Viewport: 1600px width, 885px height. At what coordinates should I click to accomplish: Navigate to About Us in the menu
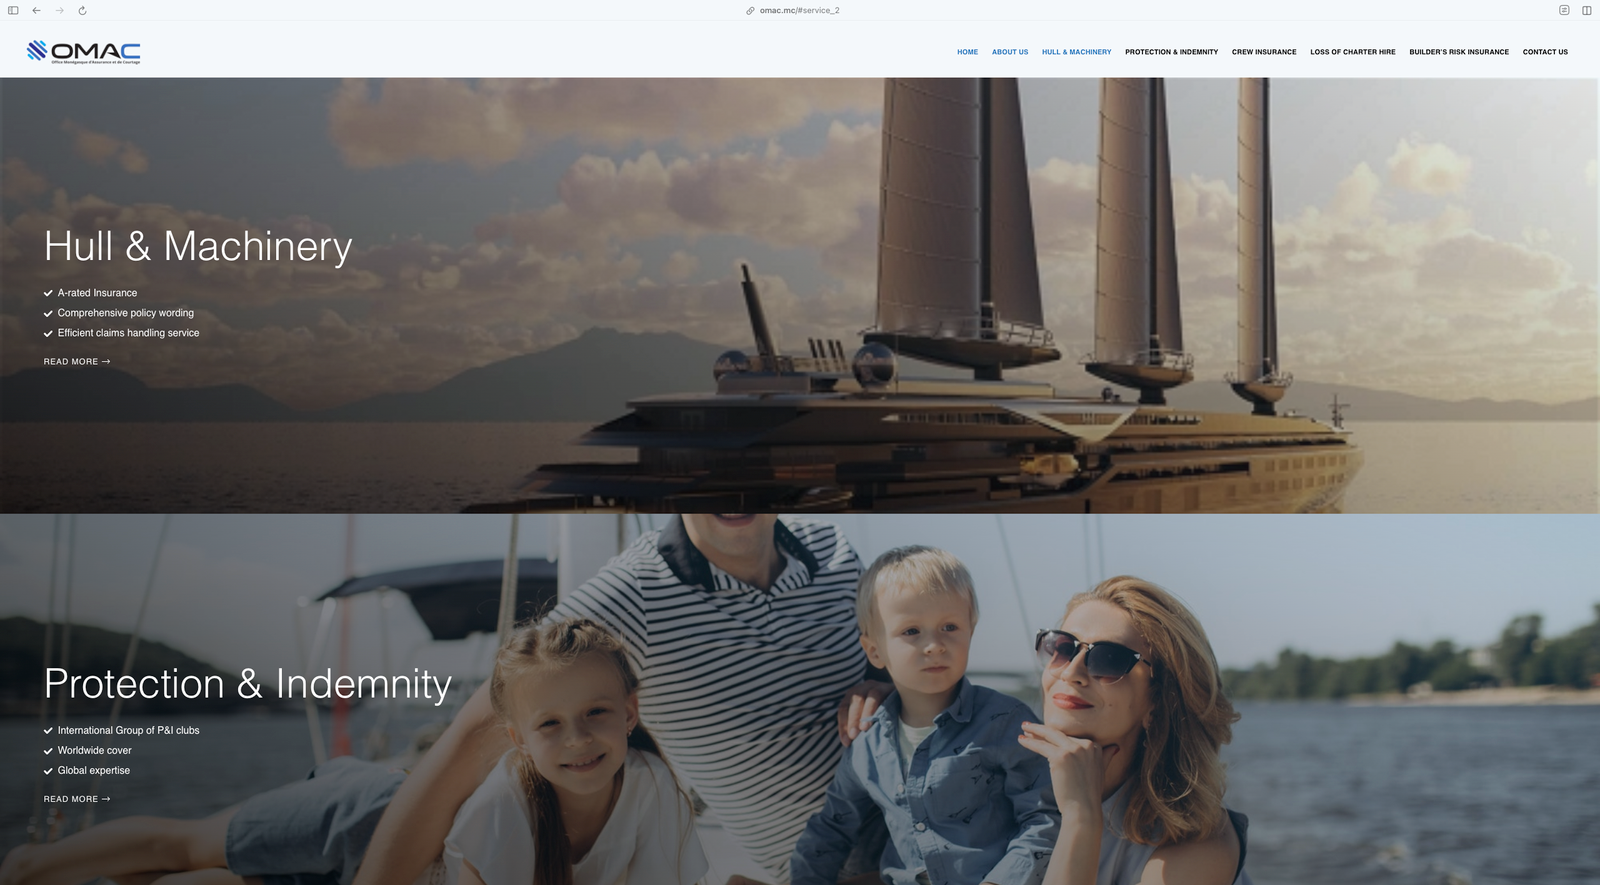click(x=1009, y=52)
